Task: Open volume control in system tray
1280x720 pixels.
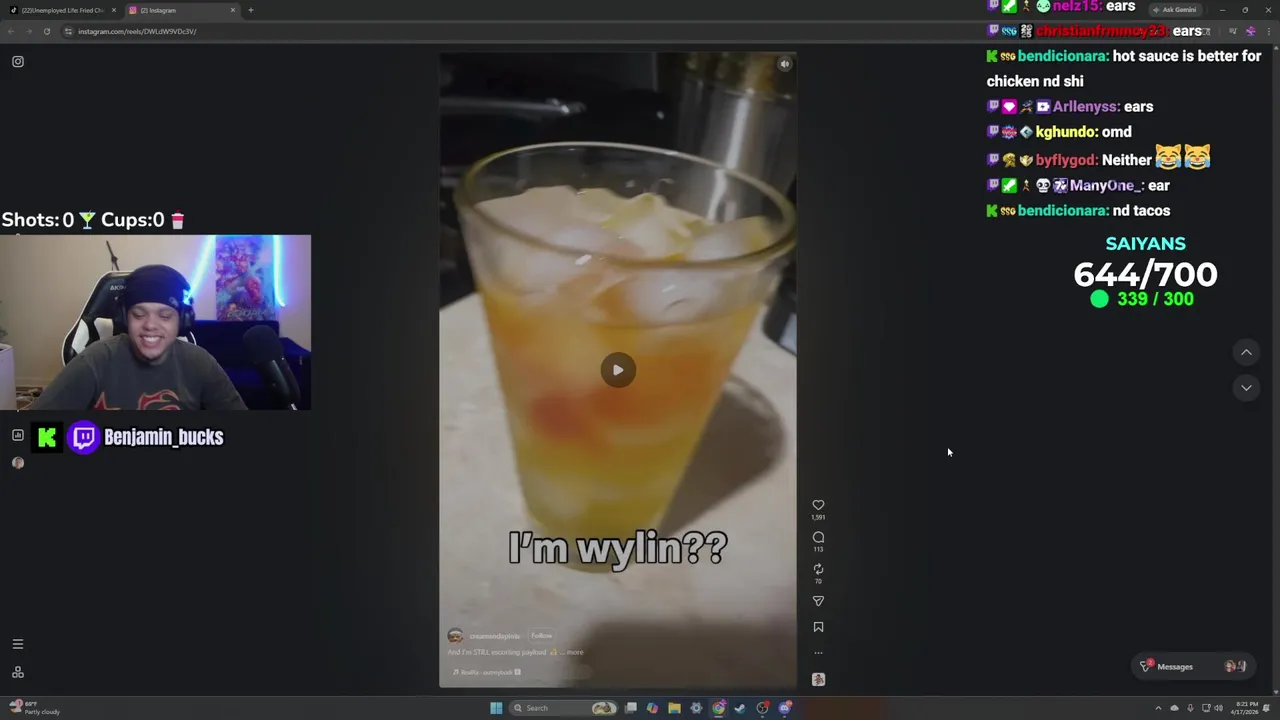Action: pyautogui.click(x=1219, y=708)
